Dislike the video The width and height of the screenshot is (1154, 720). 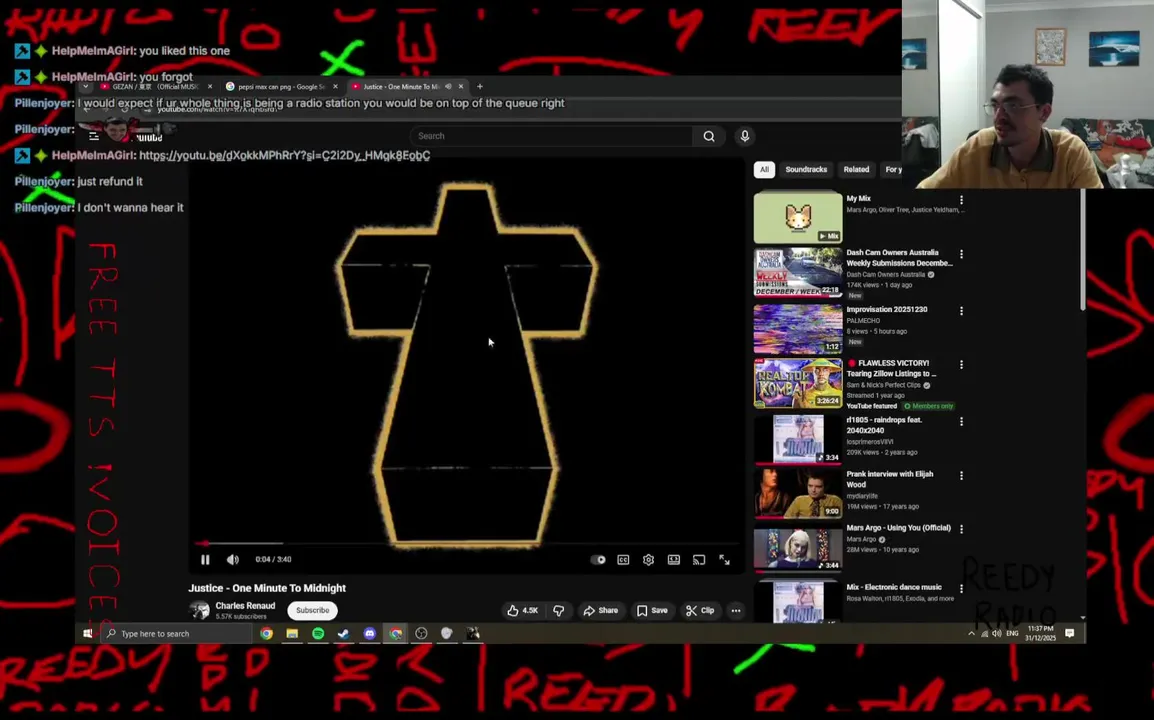pyautogui.click(x=559, y=610)
